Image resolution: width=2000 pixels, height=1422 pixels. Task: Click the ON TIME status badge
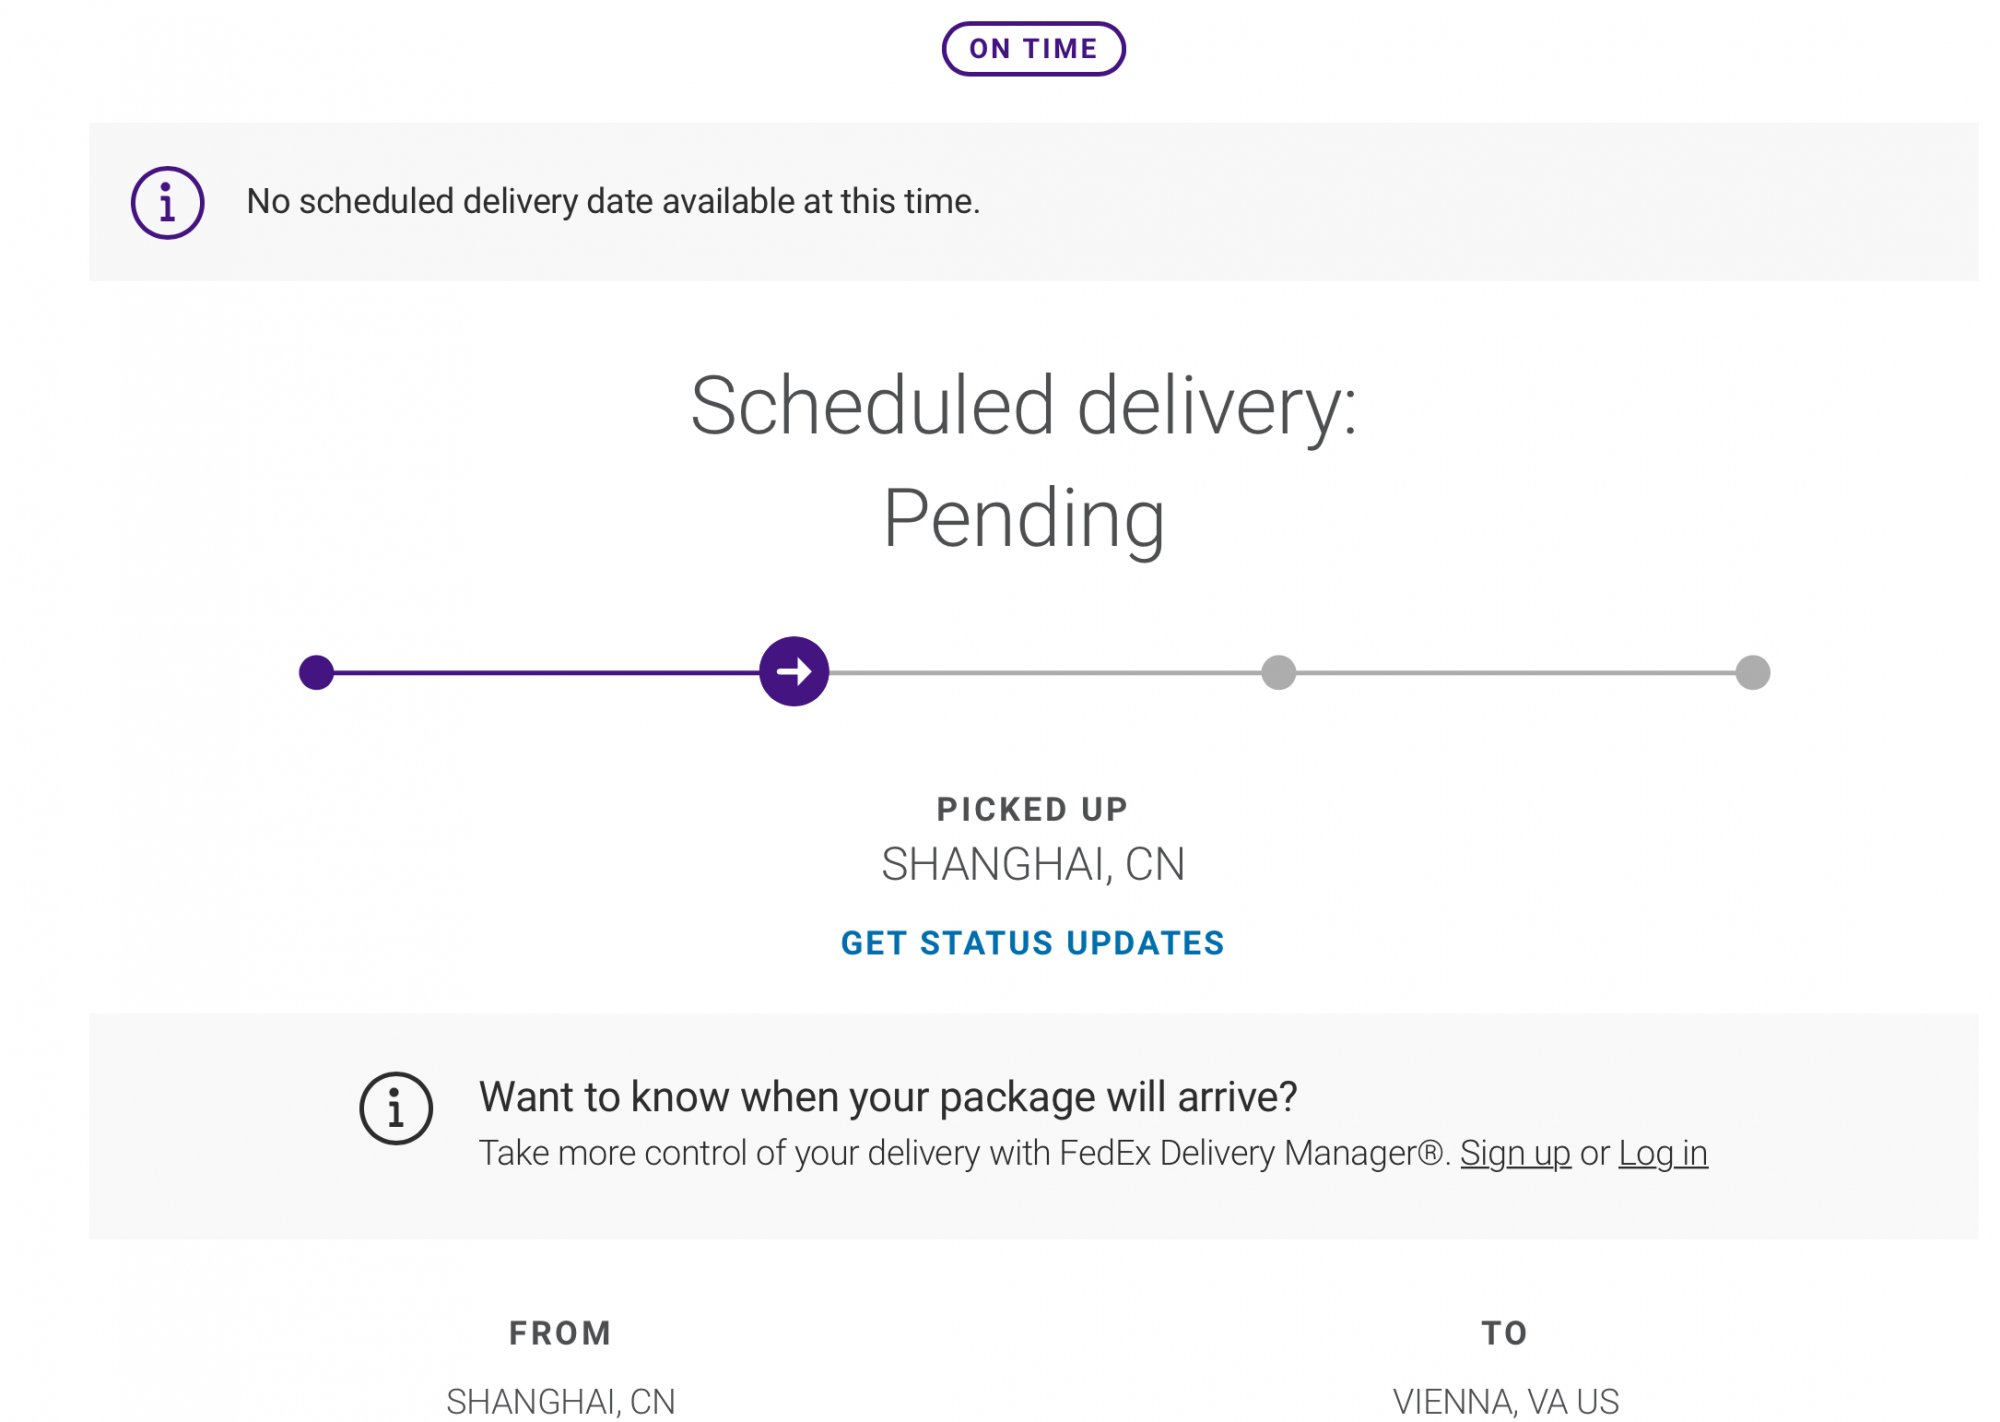coord(1033,49)
